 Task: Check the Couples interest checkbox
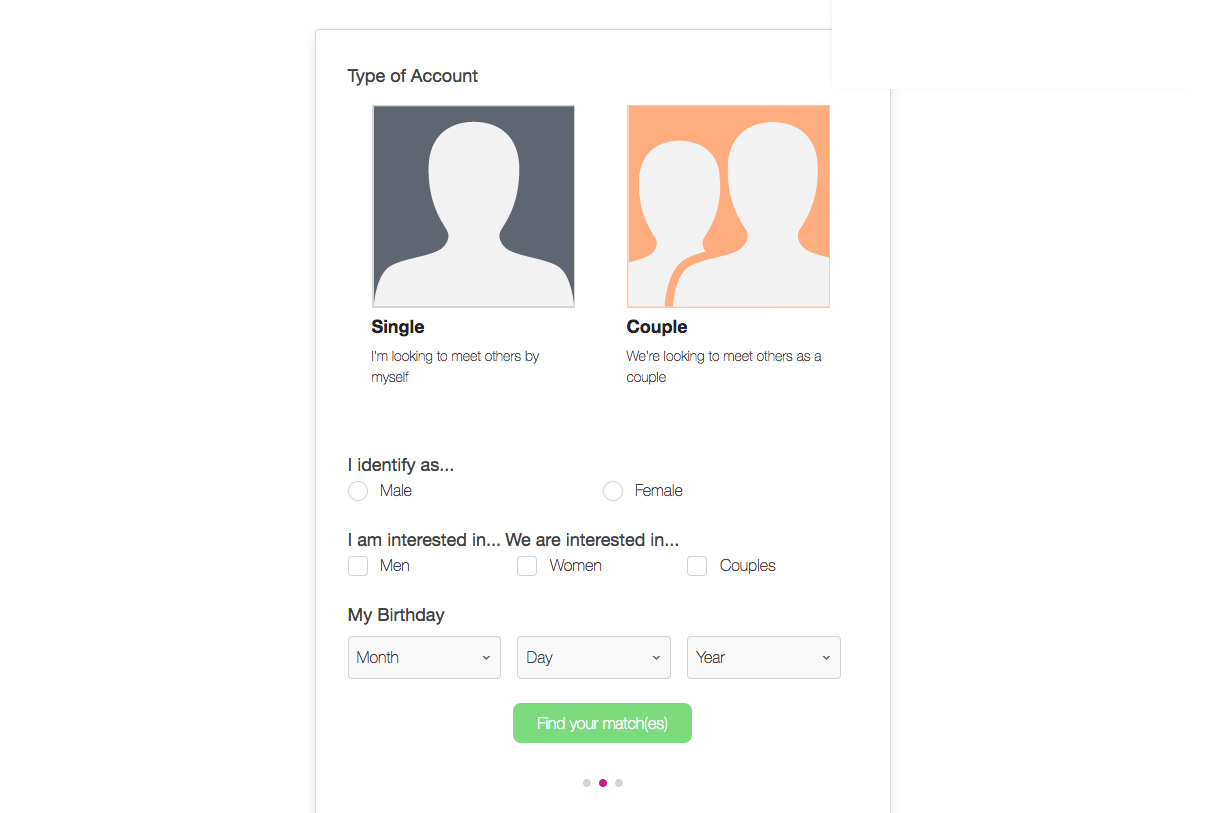(697, 566)
